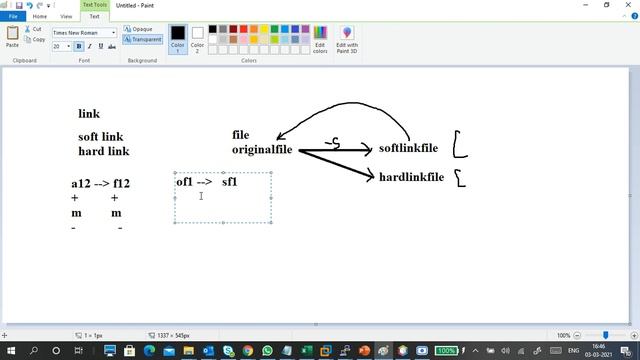Toggle Bold formatting

point(79,47)
